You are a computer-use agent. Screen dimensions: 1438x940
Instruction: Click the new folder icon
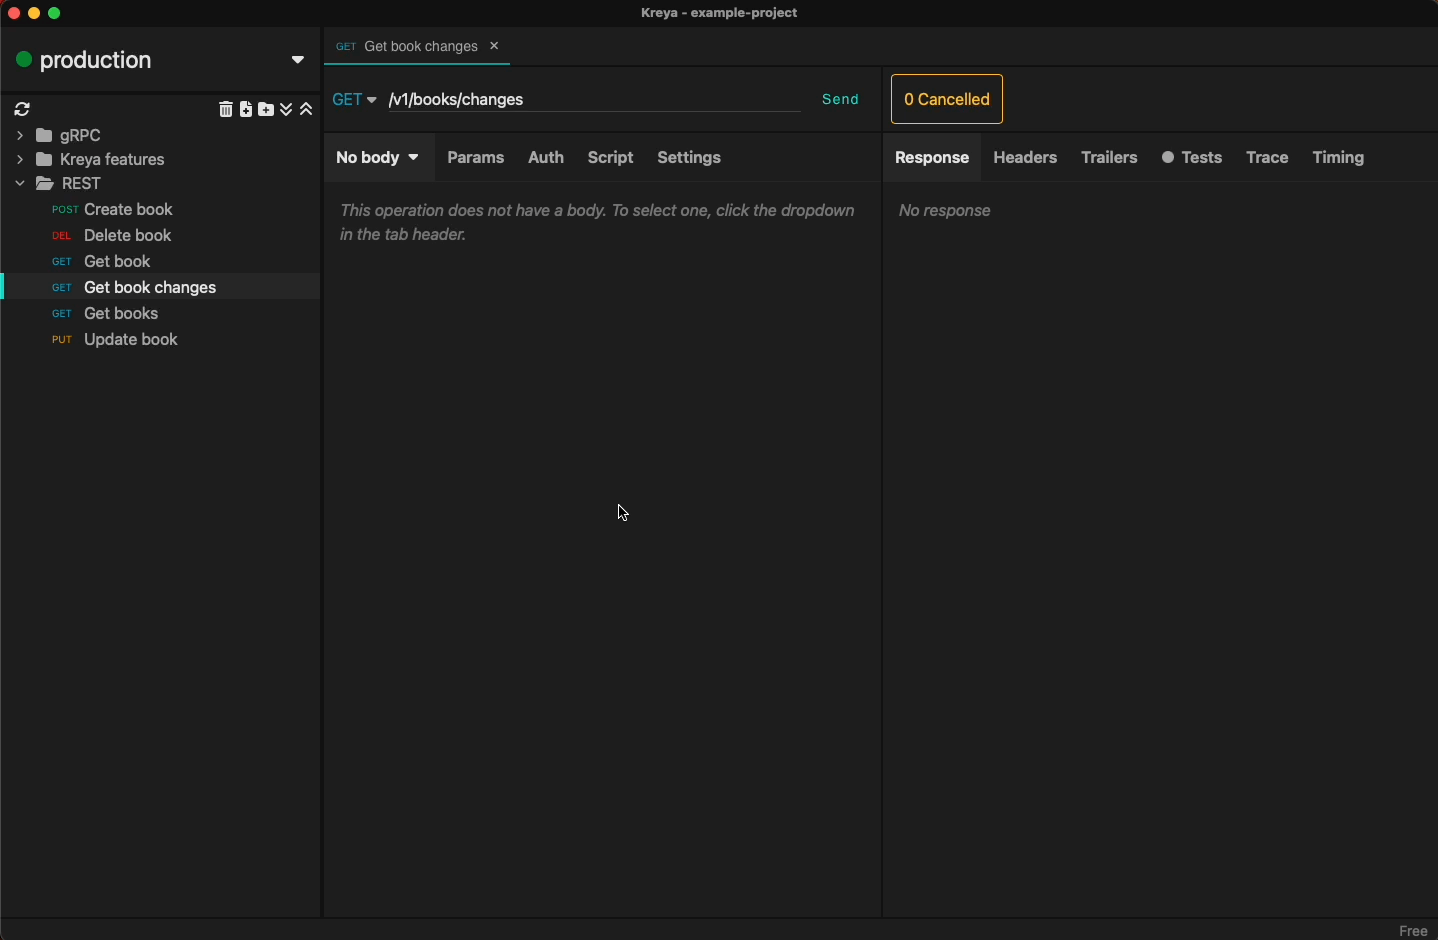[267, 110]
